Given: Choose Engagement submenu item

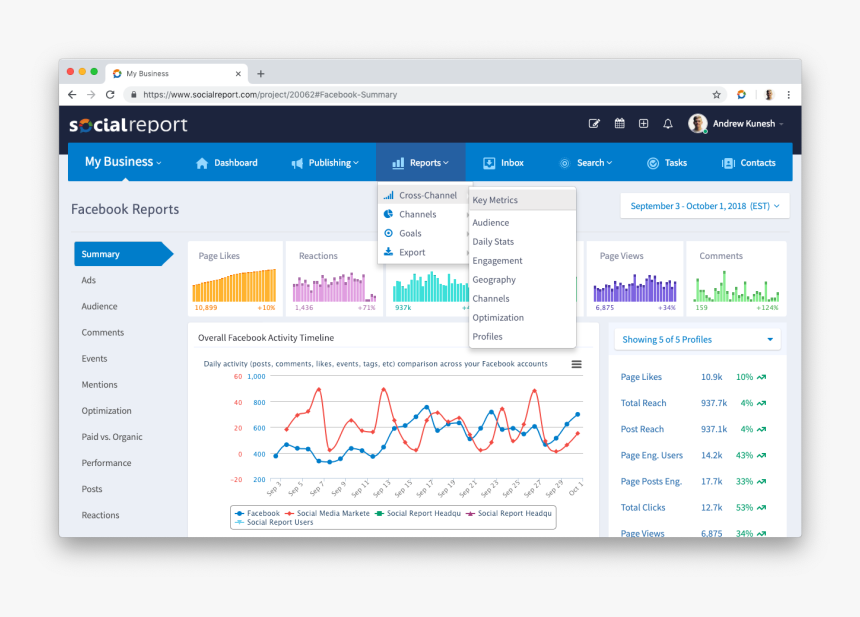Looking at the screenshot, I should click(x=497, y=261).
